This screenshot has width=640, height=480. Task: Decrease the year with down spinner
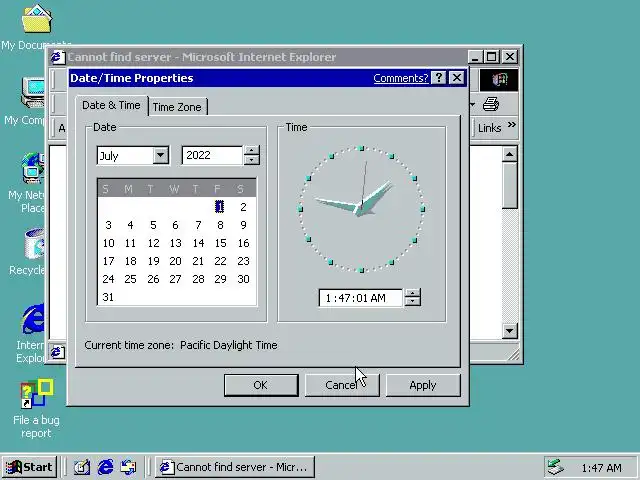click(251, 160)
